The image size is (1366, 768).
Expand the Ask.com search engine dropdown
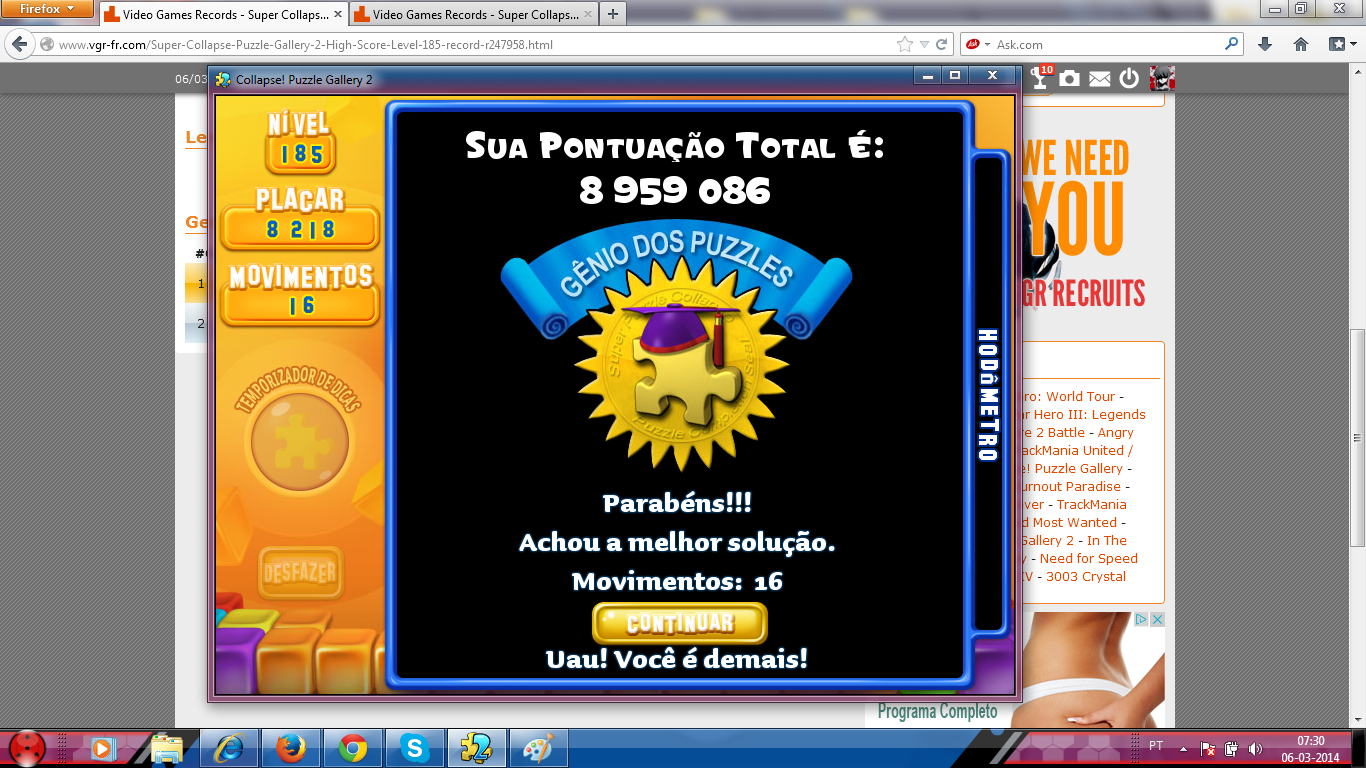987,44
